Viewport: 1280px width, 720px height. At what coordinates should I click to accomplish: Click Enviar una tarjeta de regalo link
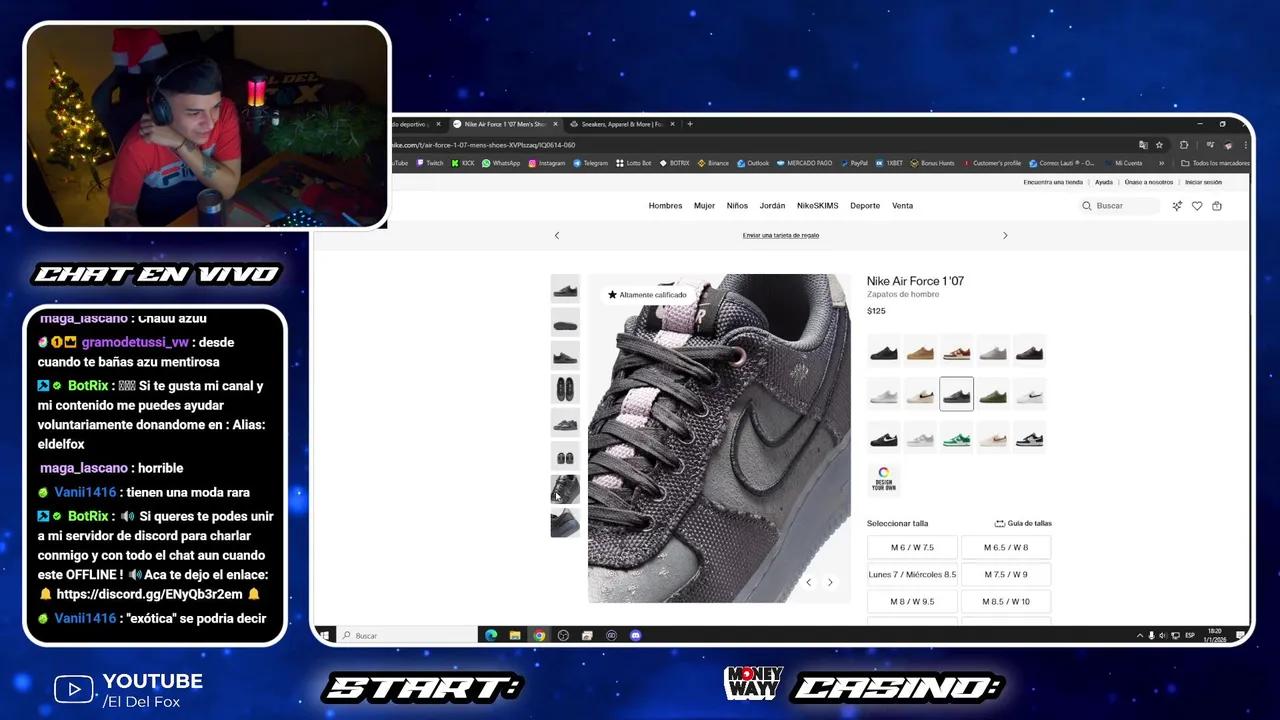[x=781, y=235]
